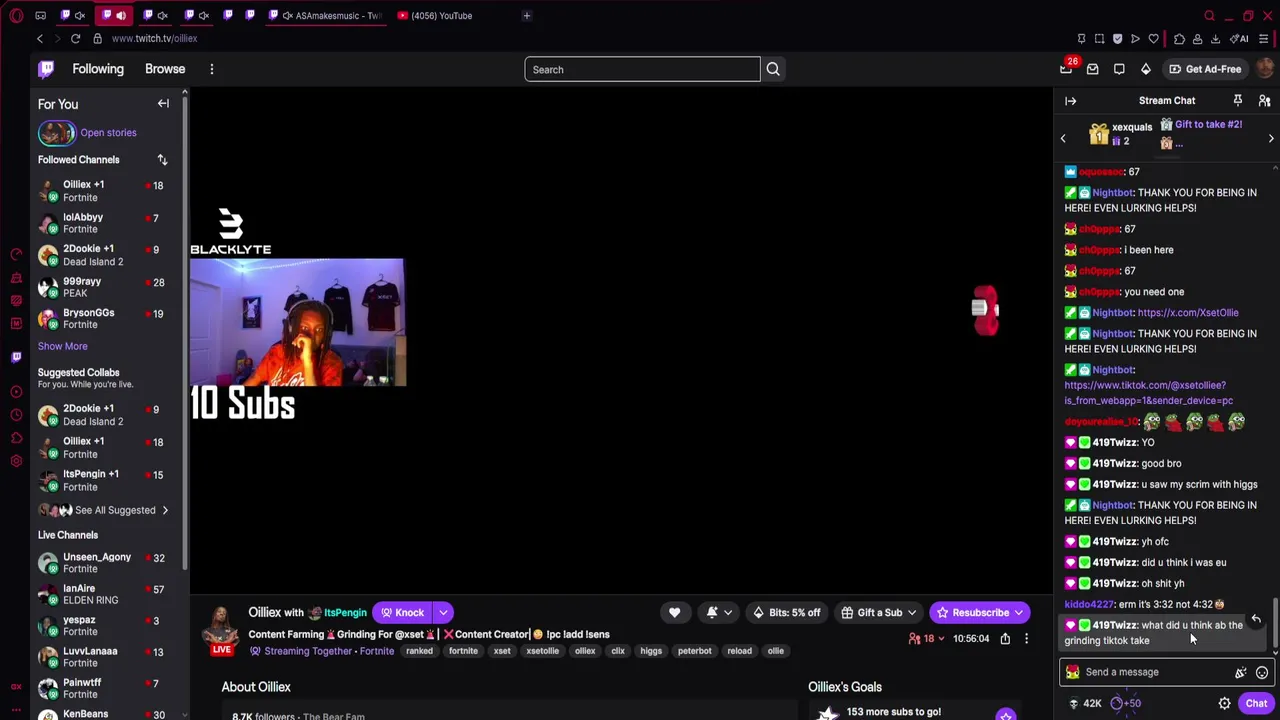Show next gift leaderboard entry
The height and width of the screenshot is (720, 1280).
[1271, 139]
